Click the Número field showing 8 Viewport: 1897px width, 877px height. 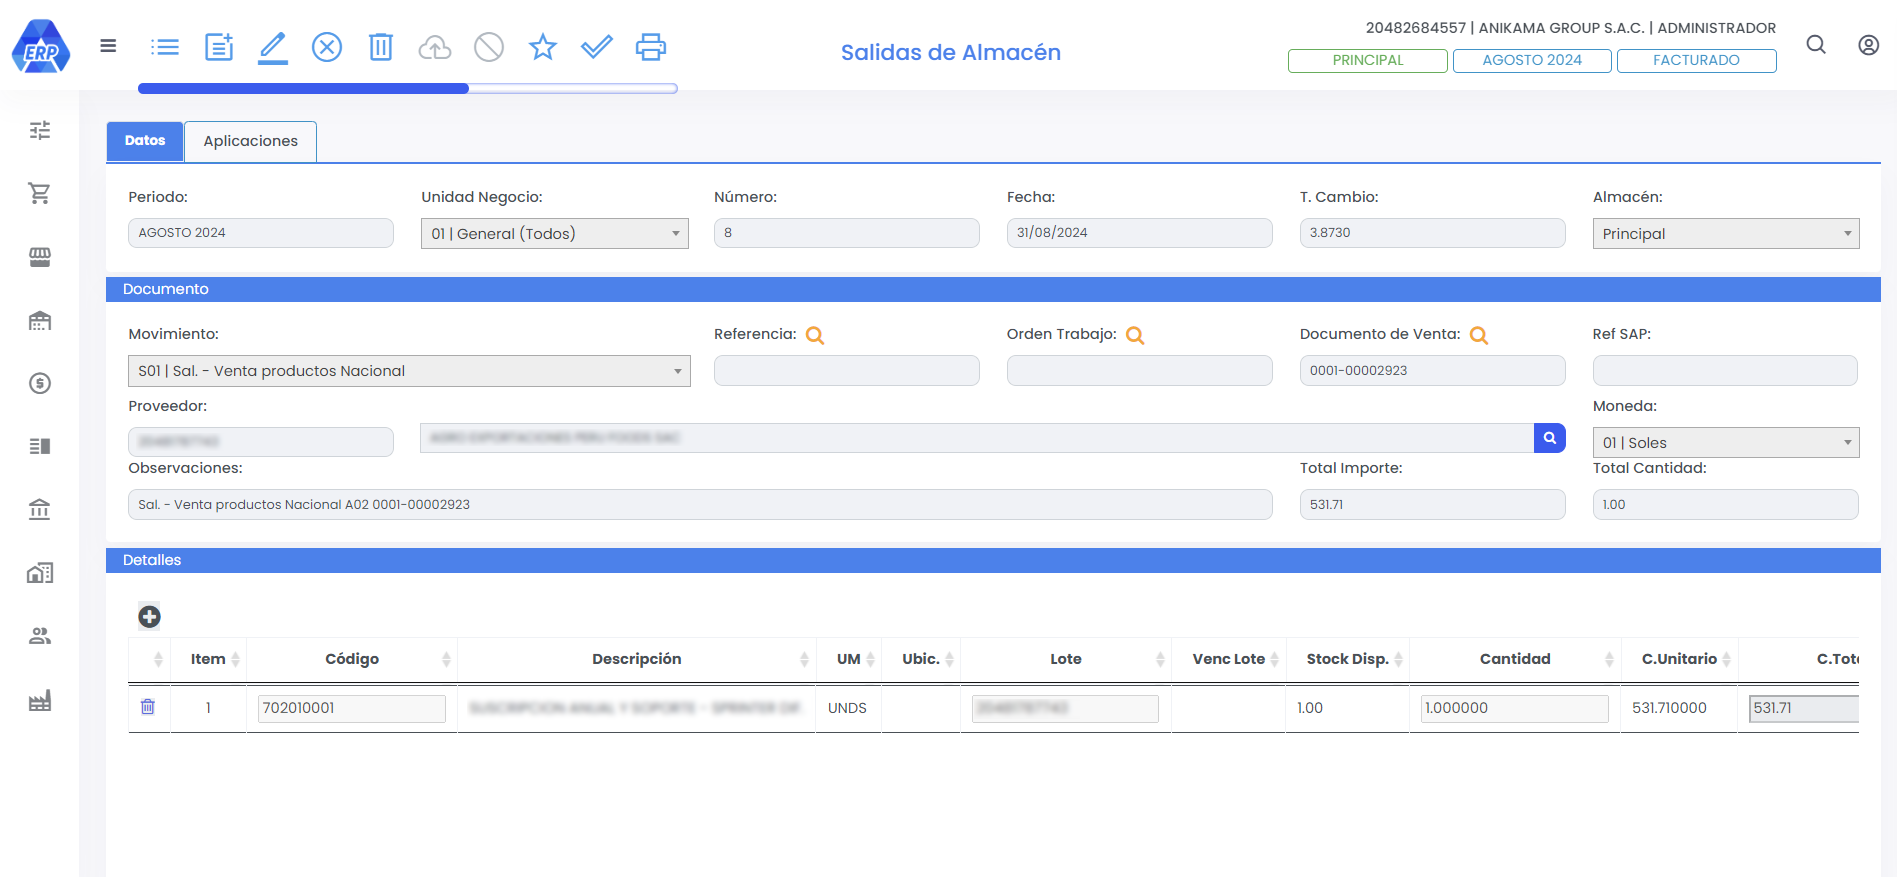tap(847, 232)
